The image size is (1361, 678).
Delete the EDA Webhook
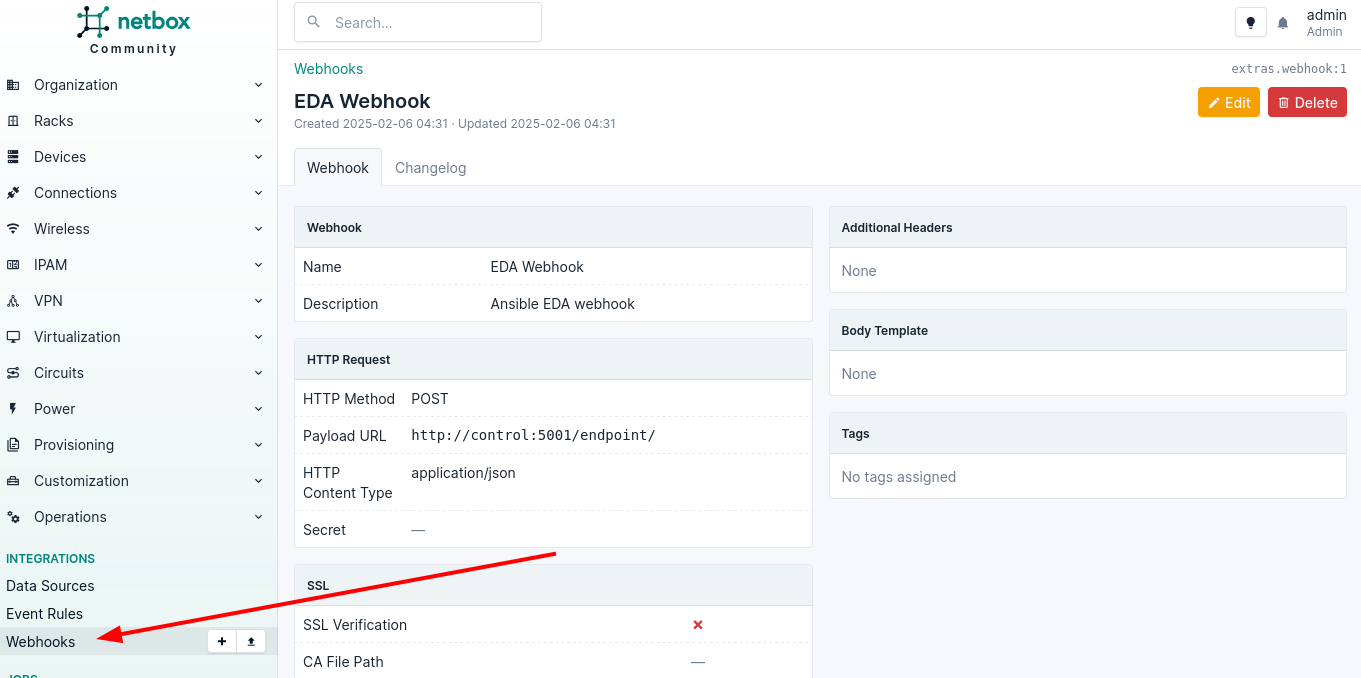(1307, 103)
